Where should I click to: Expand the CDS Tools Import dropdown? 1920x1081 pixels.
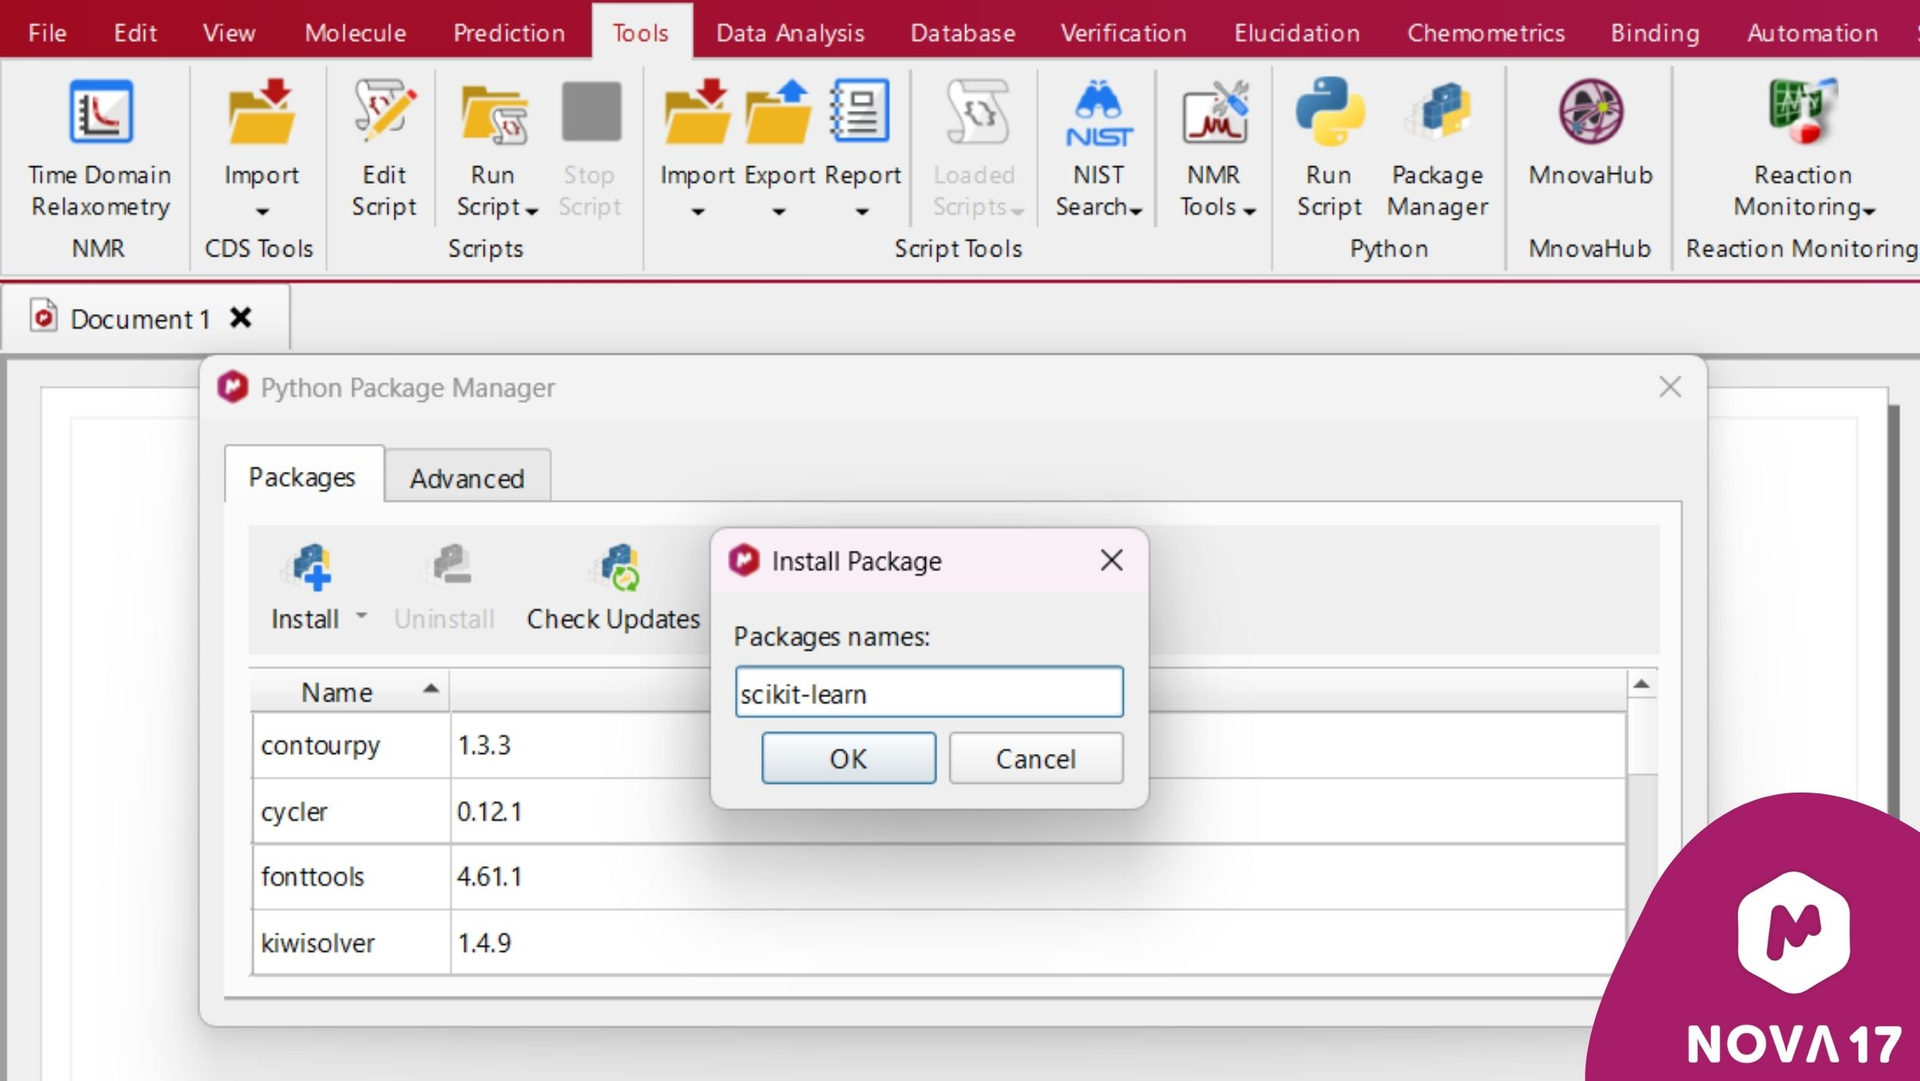[262, 212]
